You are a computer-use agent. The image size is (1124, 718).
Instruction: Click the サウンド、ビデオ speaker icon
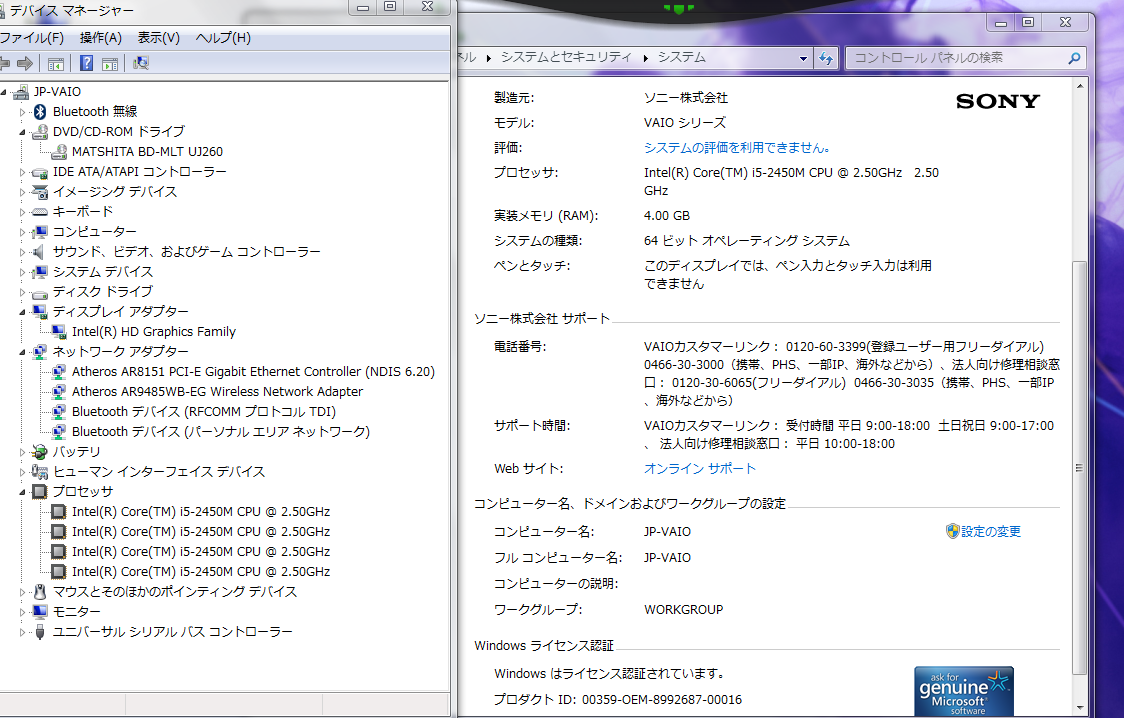click(40, 252)
